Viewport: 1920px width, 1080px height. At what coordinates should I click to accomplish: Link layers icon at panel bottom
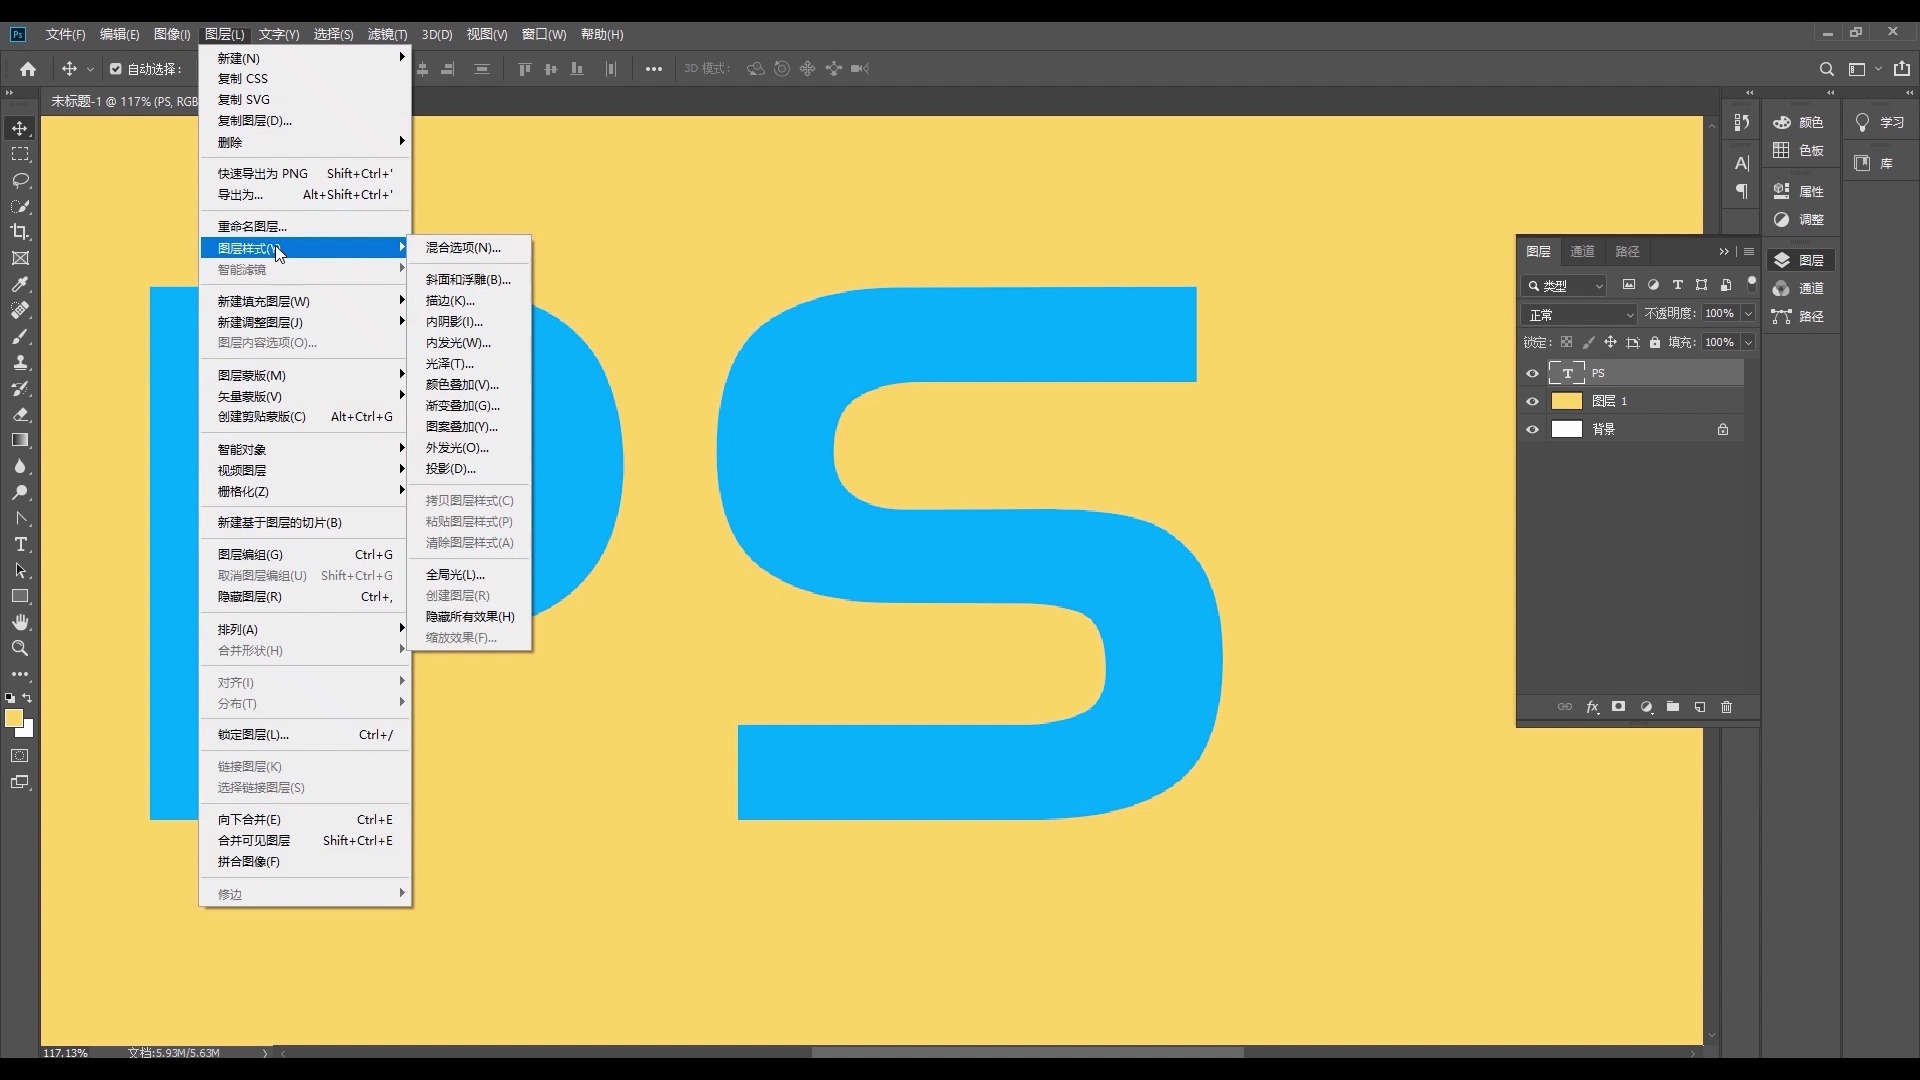pyautogui.click(x=1565, y=707)
